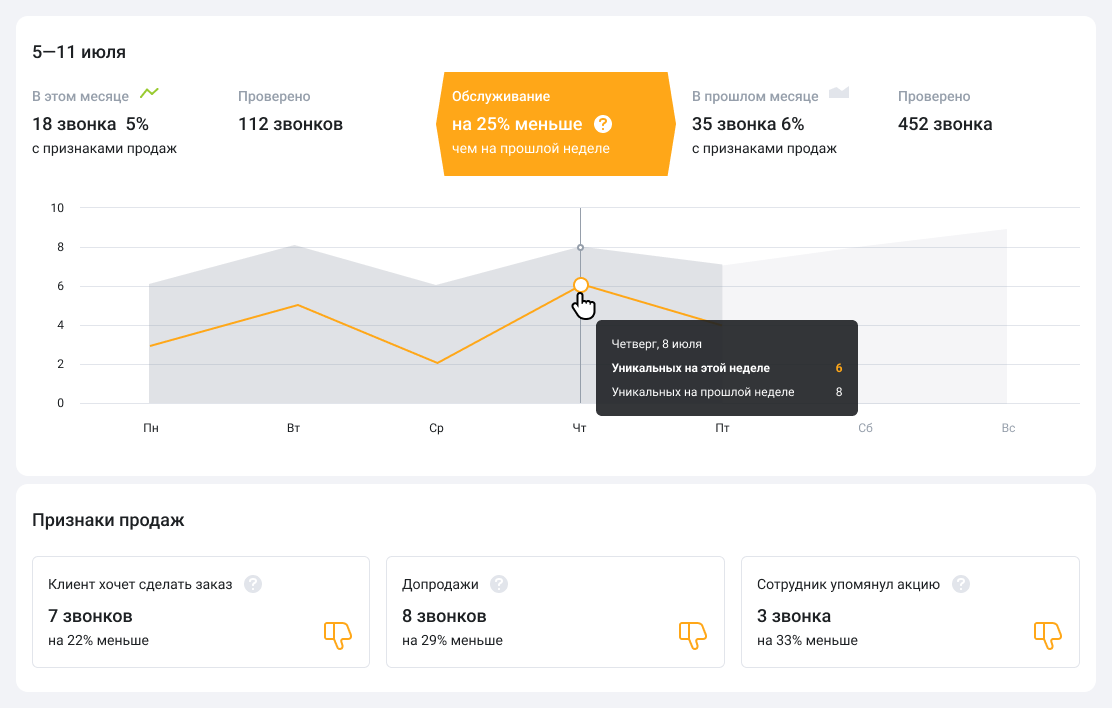Image resolution: width=1112 pixels, height=708 pixels.
Task: Open help icon for Сотрудник упомянул акцию
Action: click(960, 584)
